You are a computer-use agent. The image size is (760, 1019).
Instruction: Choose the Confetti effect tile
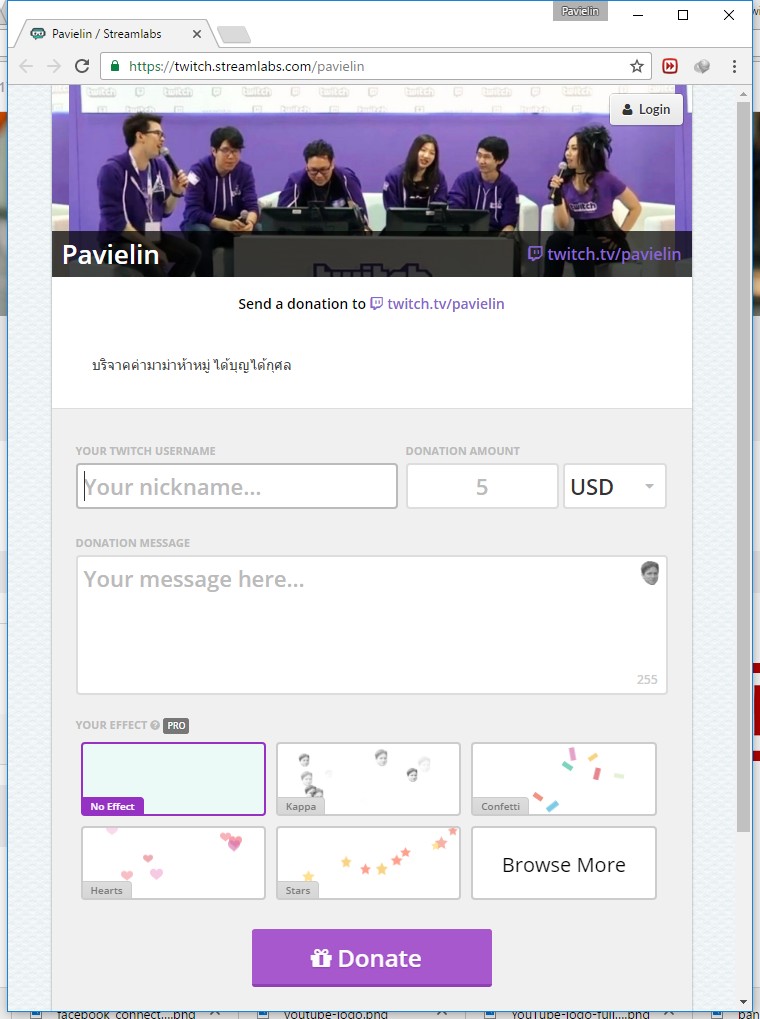tap(564, 779)
